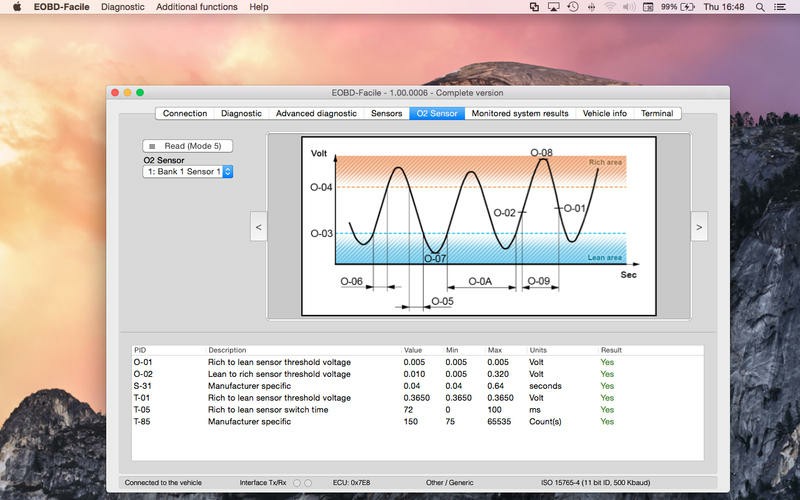Open the Monitored system results tab
This screenshot has width=800, height=500.
pyautogui.click(x=519, y=113)
